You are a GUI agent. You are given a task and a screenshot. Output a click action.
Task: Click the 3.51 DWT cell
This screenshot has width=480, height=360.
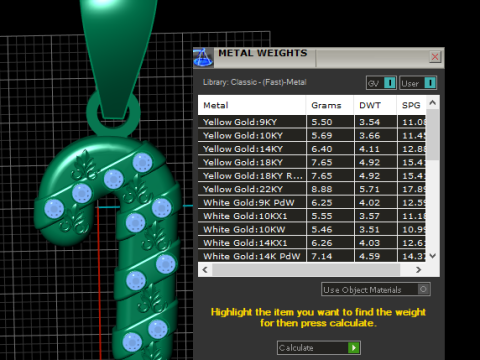click(x=376, y=229)
